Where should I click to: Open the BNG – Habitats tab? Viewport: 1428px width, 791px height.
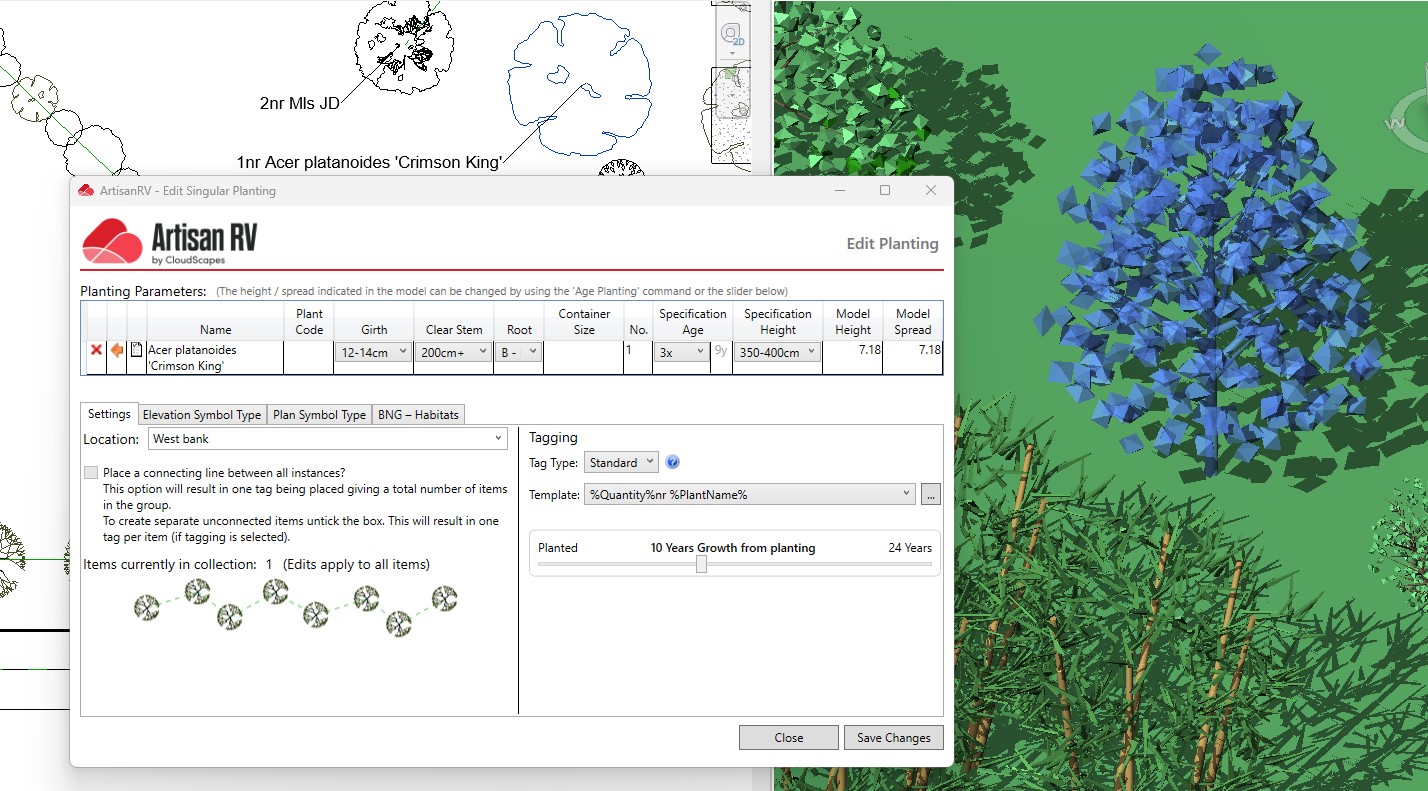tap(417, 415)
